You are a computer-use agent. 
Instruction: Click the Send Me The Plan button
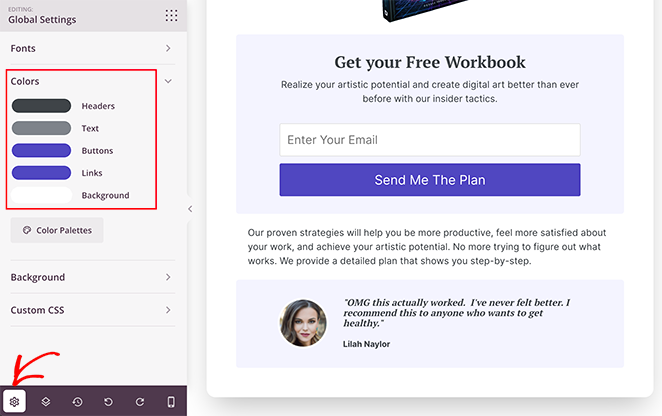[430, 180]
